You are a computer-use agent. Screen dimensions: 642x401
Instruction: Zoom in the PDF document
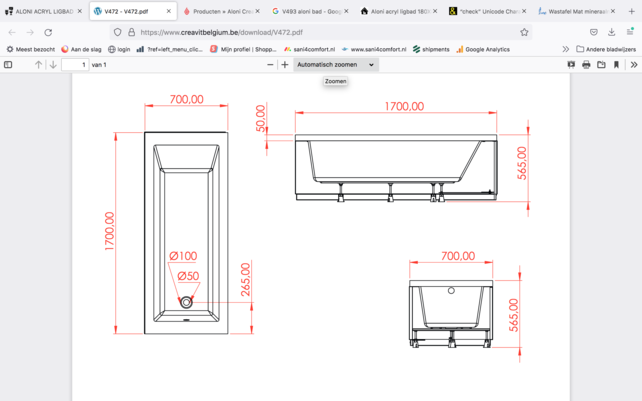coord(285,65)
